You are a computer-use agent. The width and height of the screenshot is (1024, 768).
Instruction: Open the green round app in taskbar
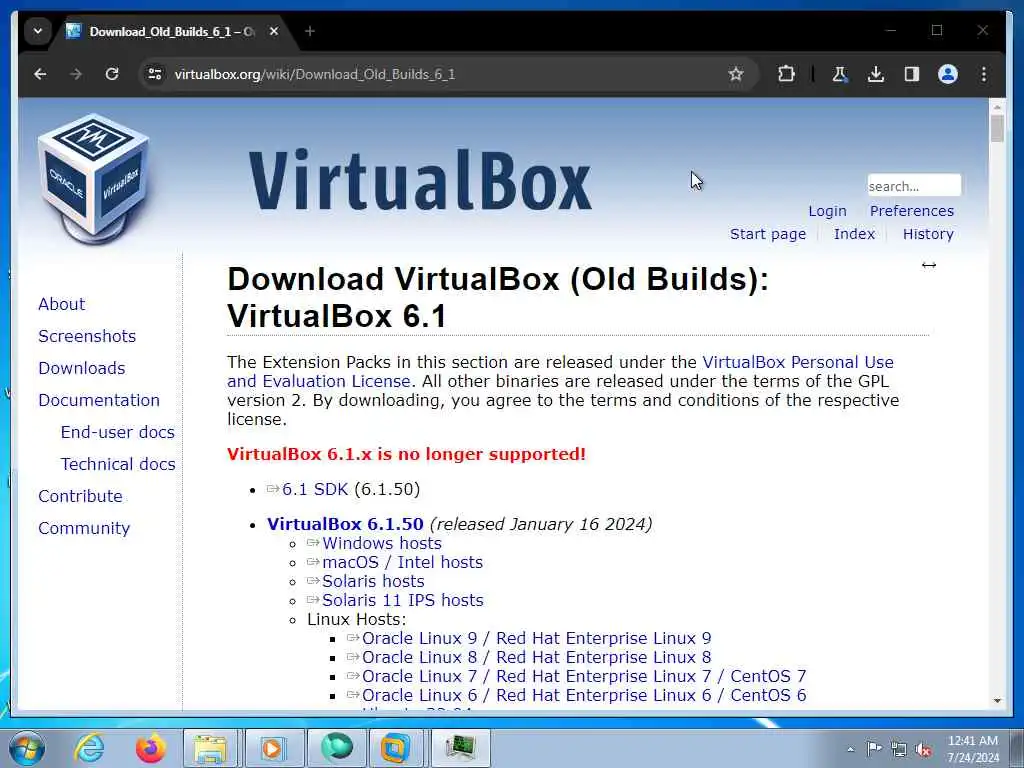[x=337, y=748]
